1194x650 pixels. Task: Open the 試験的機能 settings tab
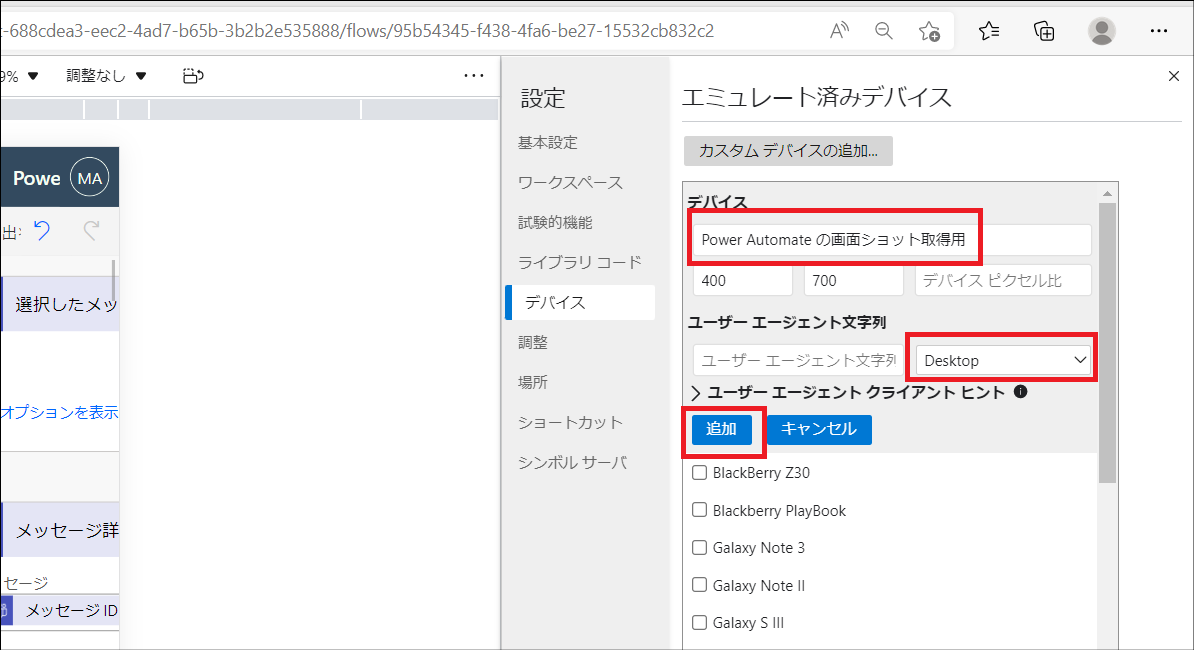point(555,222)
